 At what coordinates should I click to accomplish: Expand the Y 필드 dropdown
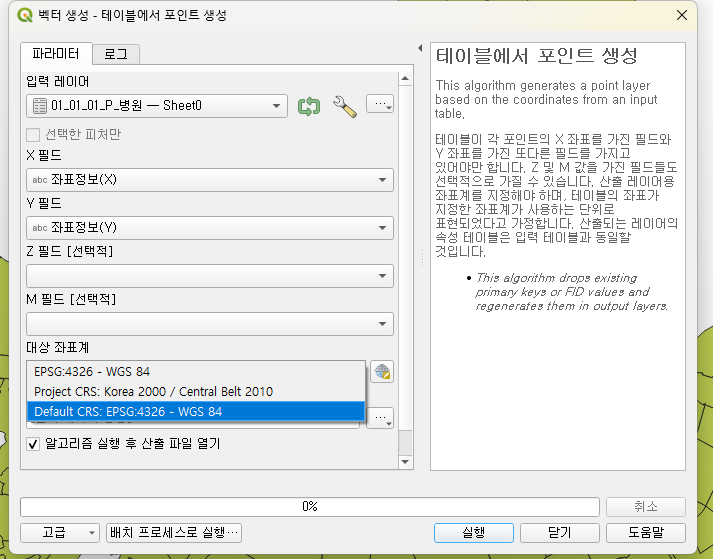[x=210, y=228]
